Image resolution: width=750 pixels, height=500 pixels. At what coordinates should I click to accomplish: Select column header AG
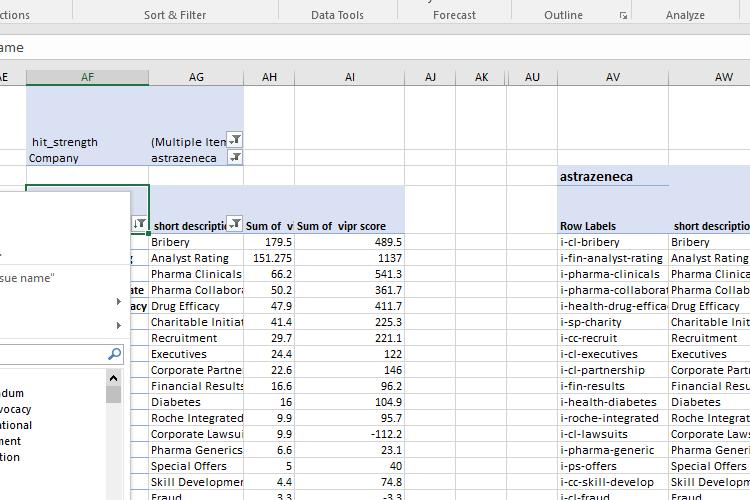click(x=196, y=77)
